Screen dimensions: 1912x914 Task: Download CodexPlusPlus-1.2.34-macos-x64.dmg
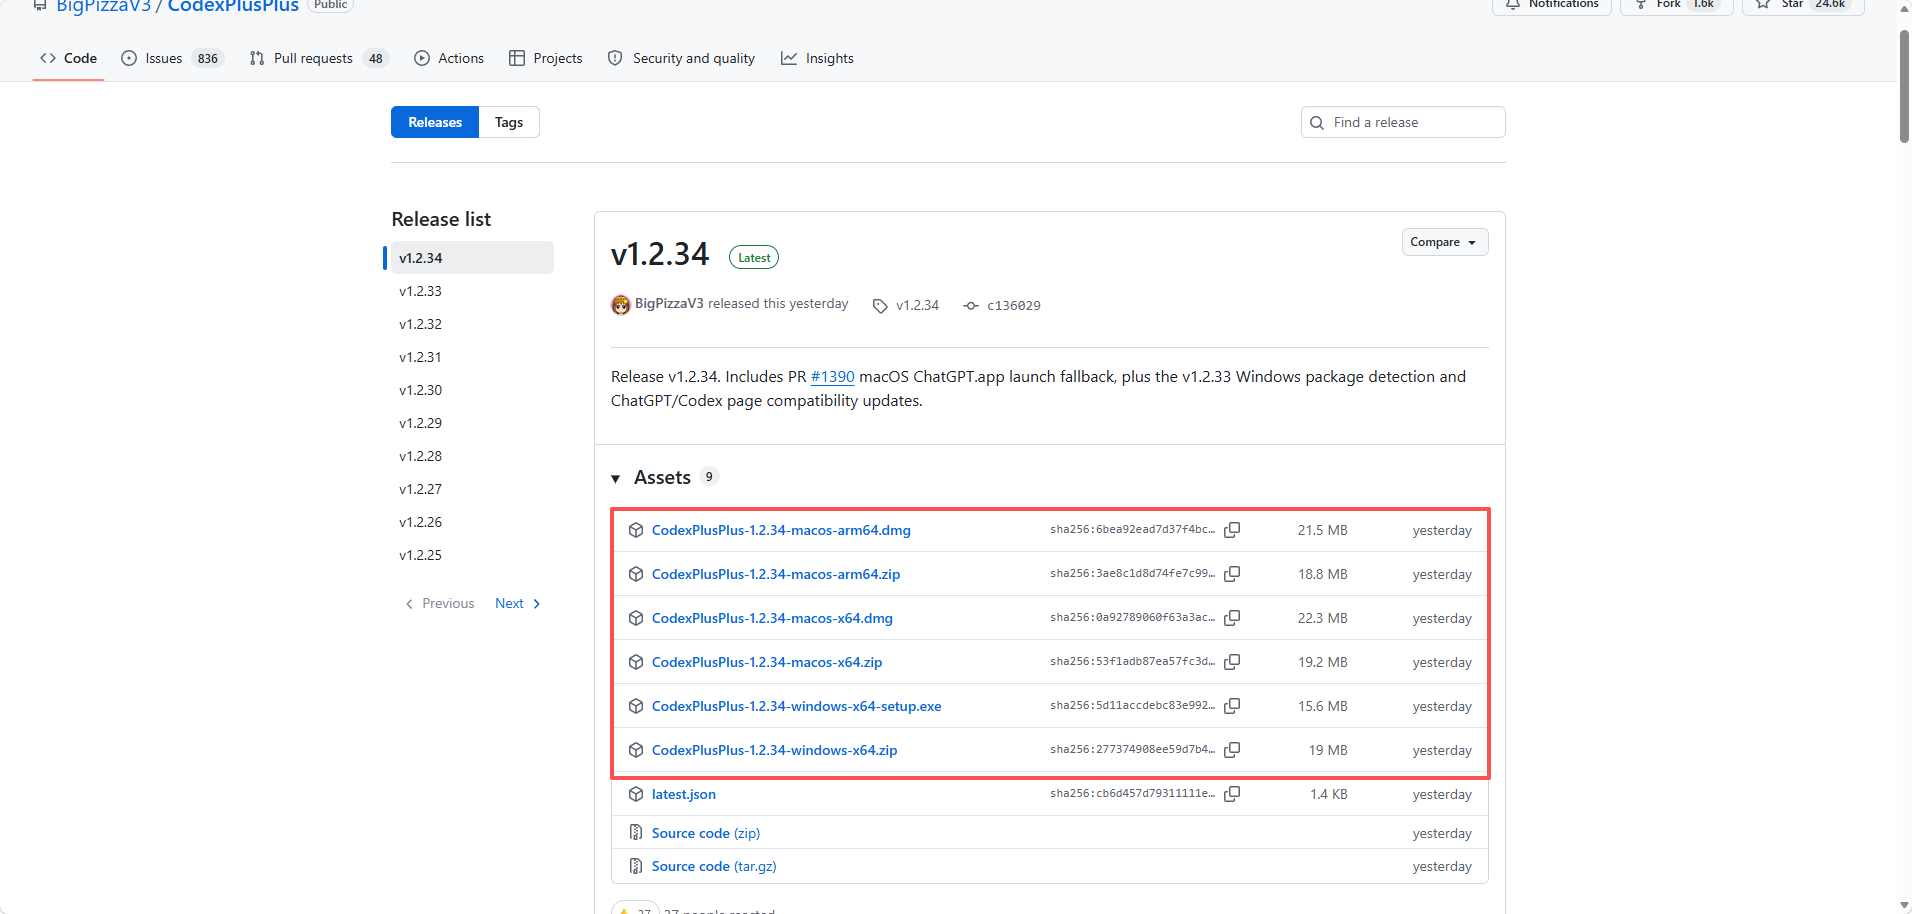(x=772, y=618)
